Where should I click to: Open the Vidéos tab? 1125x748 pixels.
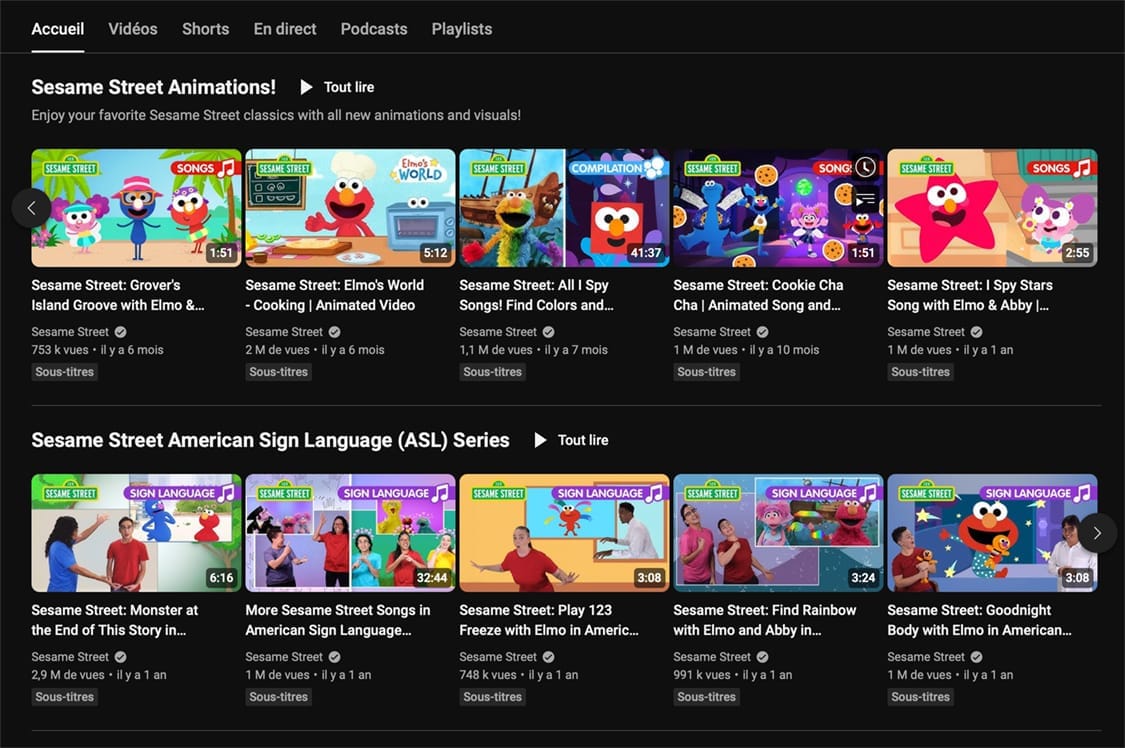coord(133,29)
